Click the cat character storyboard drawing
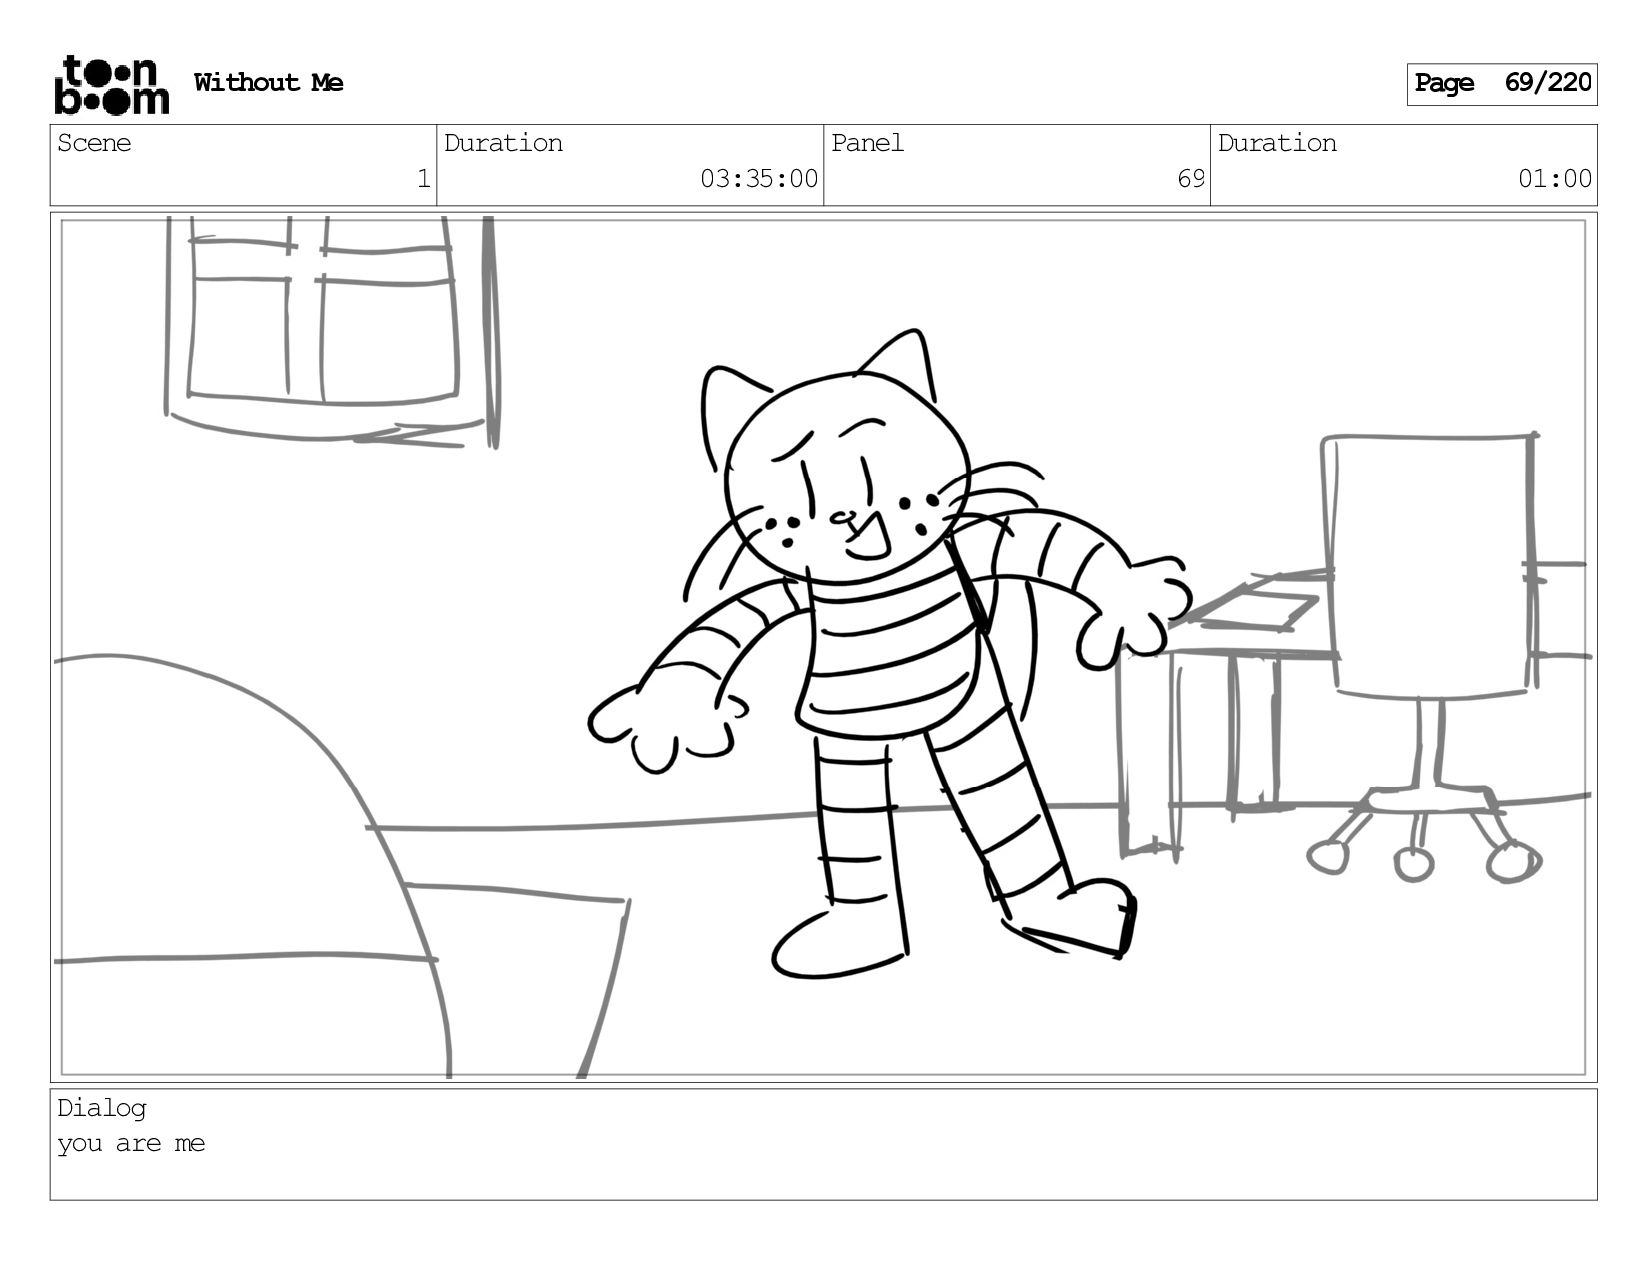Screen dimensions: 1650x1275 point(890,655)
